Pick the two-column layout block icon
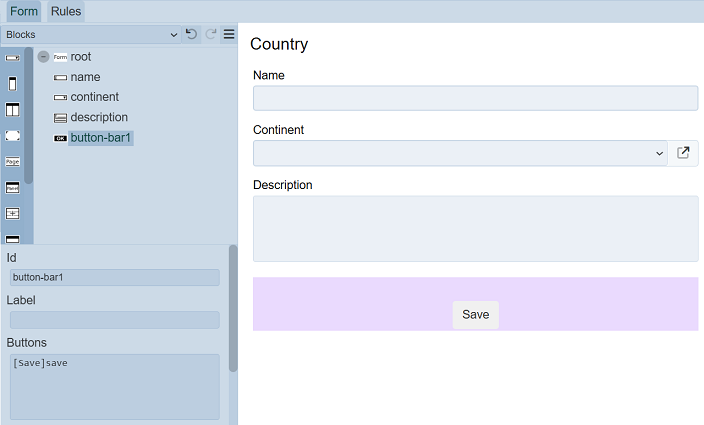 click(13, 110)
